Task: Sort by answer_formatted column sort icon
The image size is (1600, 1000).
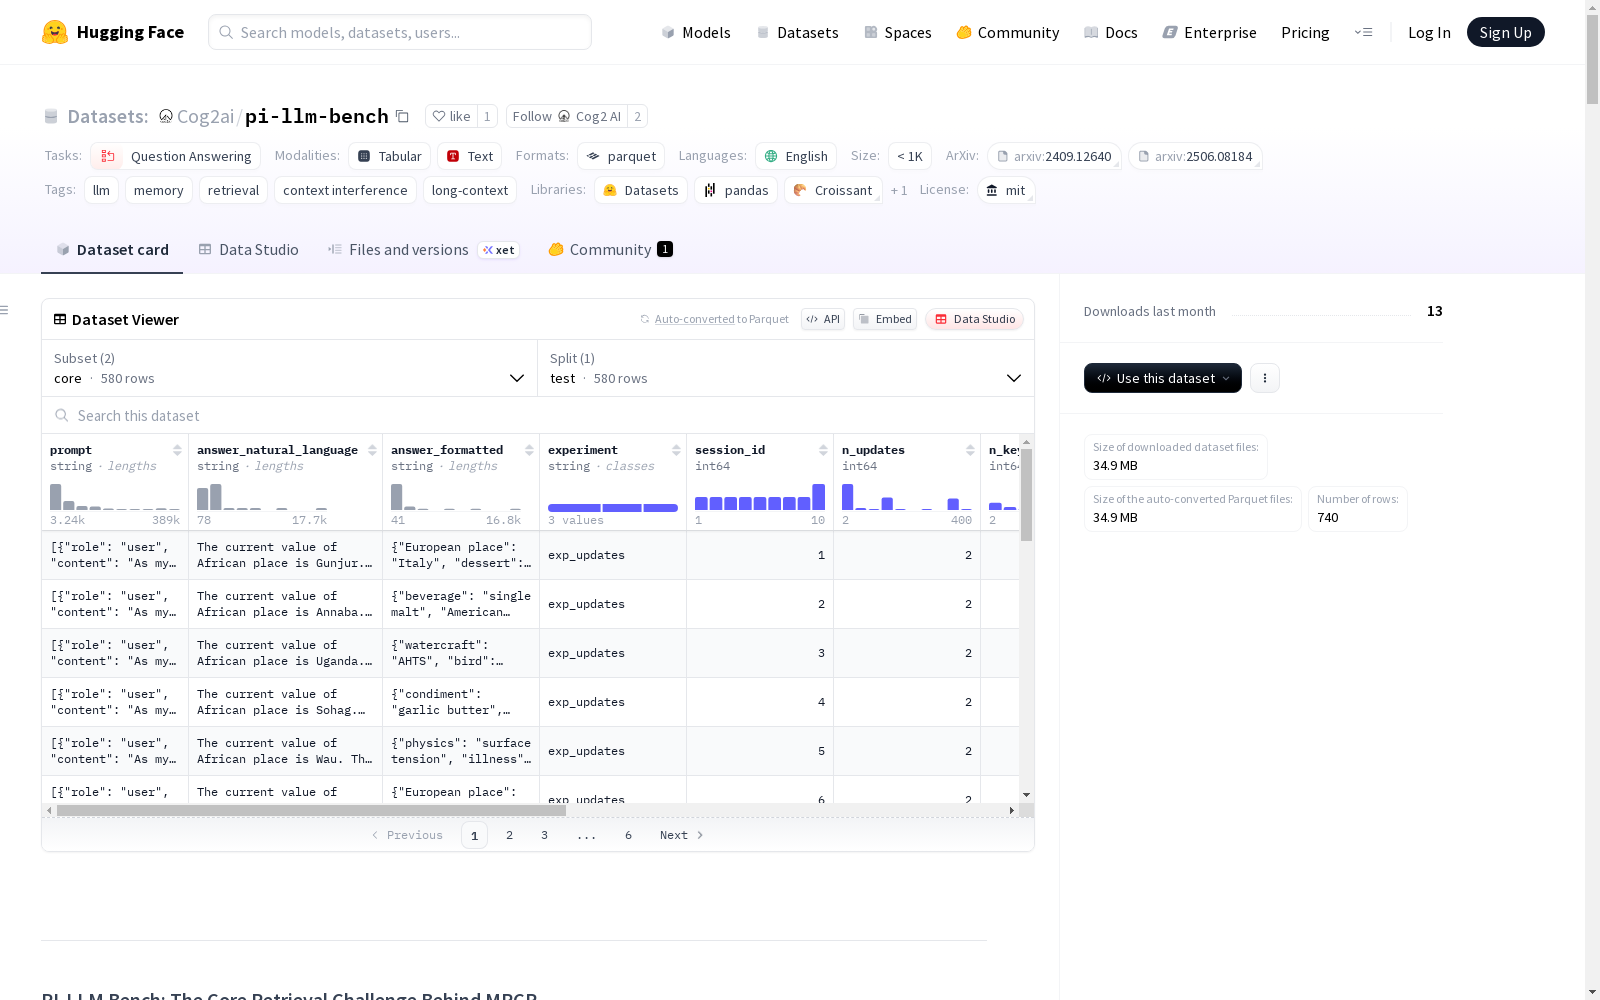Action: coord(529,450)
